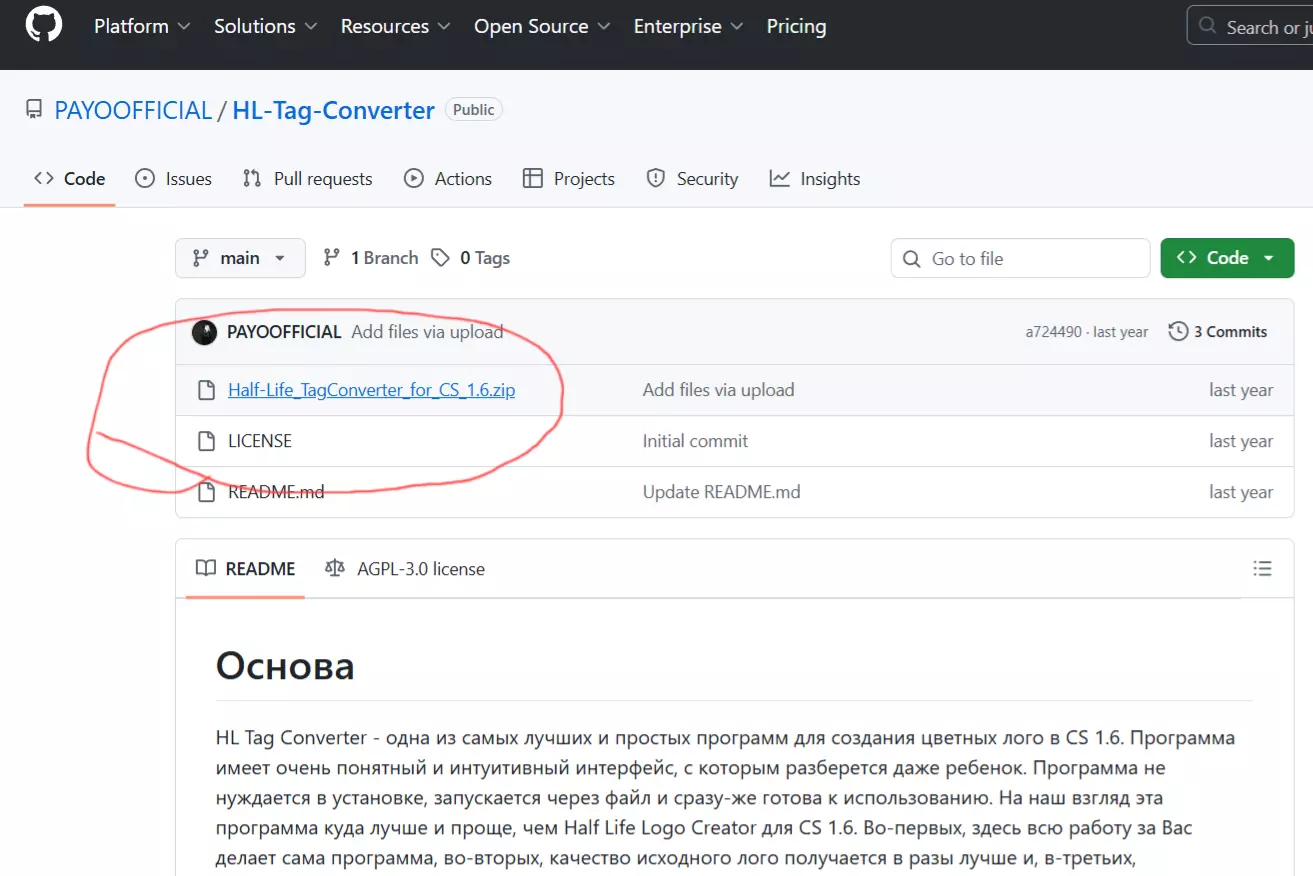The image size is (1313, 876).
Task: Select the AGPL-3.0 license tab
Action: [x=406, y=569]
